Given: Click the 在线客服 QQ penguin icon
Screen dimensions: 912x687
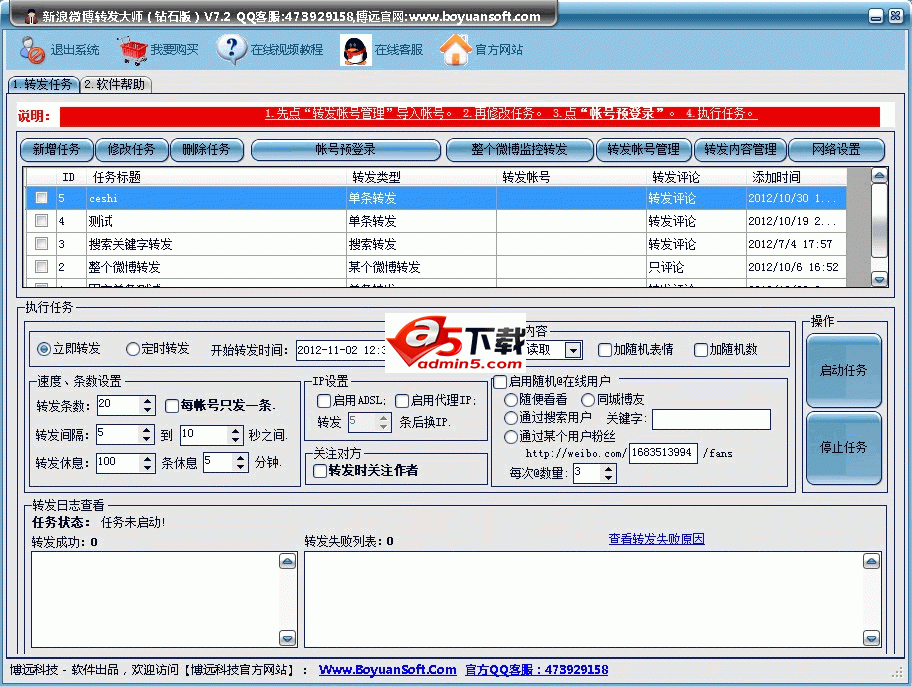Looking at the screenshot, I should click(x=355, y=49).
